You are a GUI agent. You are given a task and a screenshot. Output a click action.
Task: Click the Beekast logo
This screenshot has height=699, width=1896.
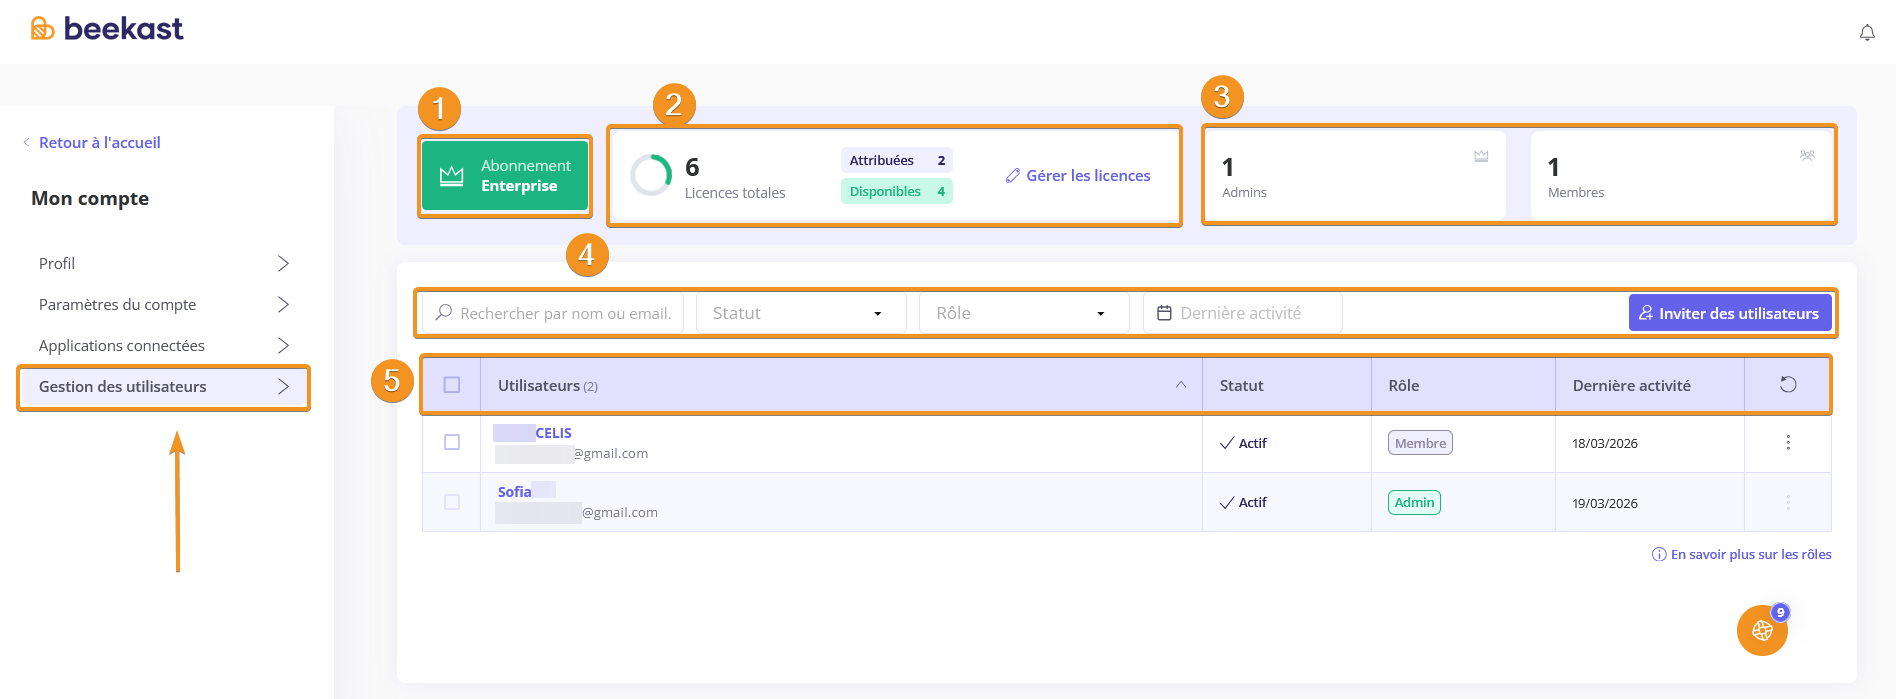pos(107,29)
